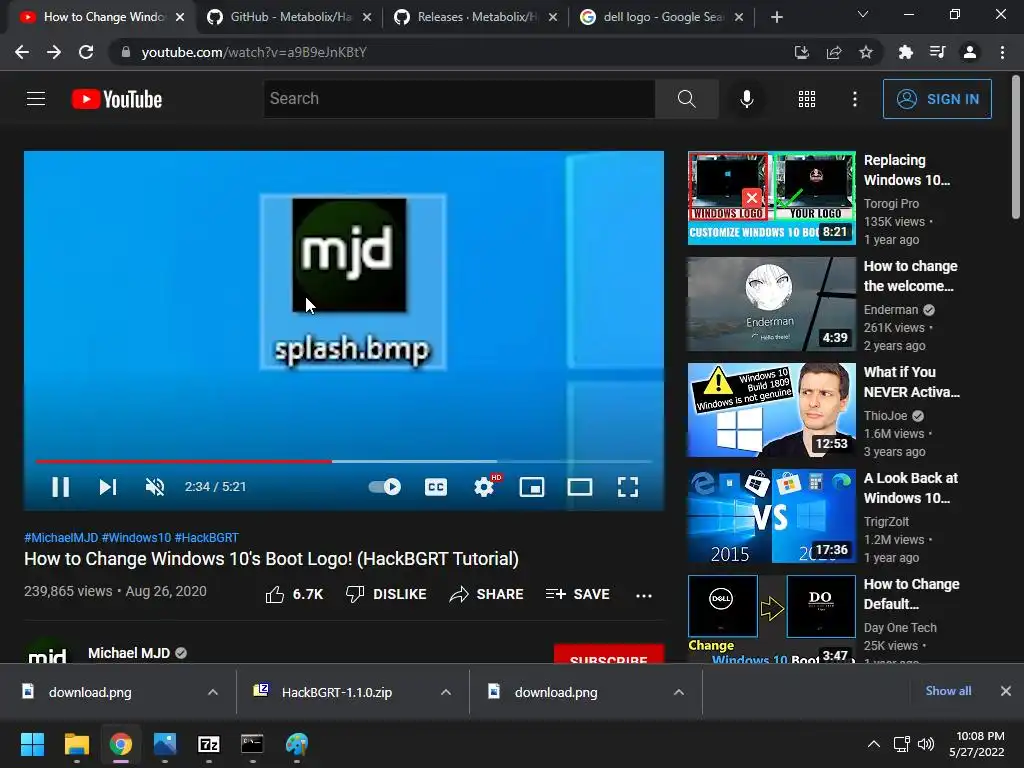Unmute the video player volume
The height and width of the screenshot is (768, 1024).
pos(155,487)
